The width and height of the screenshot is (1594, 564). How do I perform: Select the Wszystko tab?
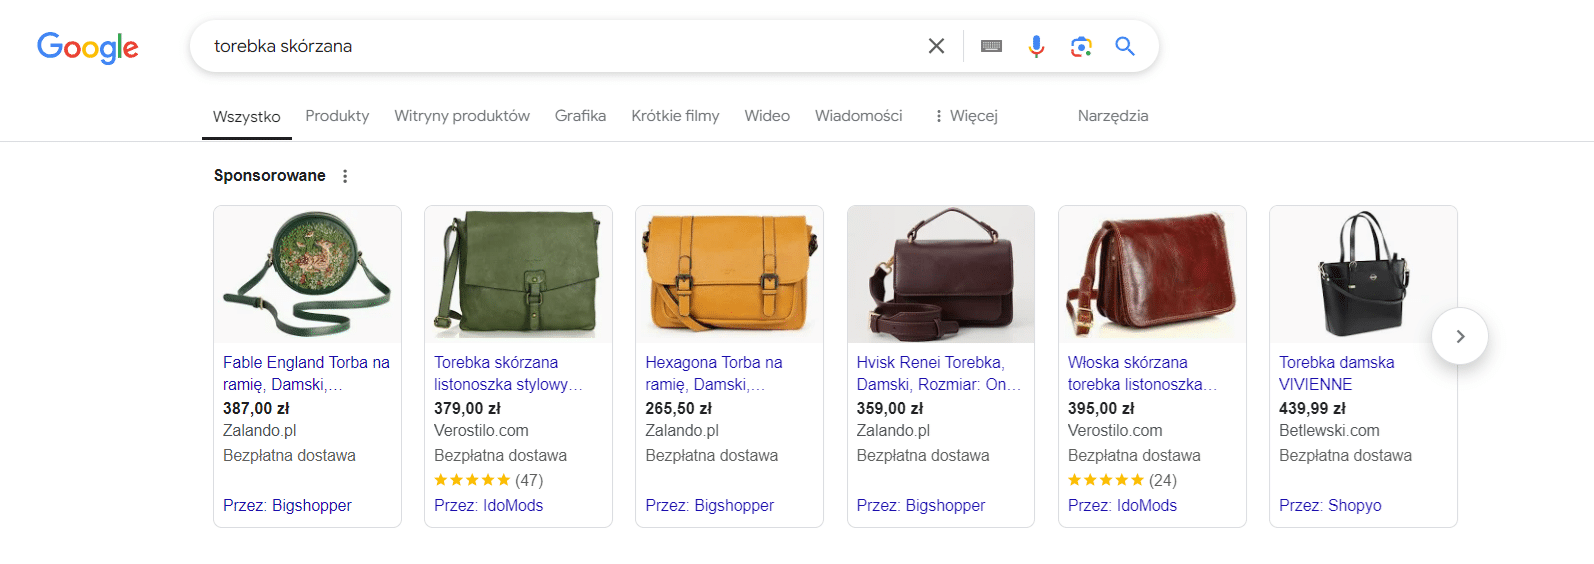[247, 117]
